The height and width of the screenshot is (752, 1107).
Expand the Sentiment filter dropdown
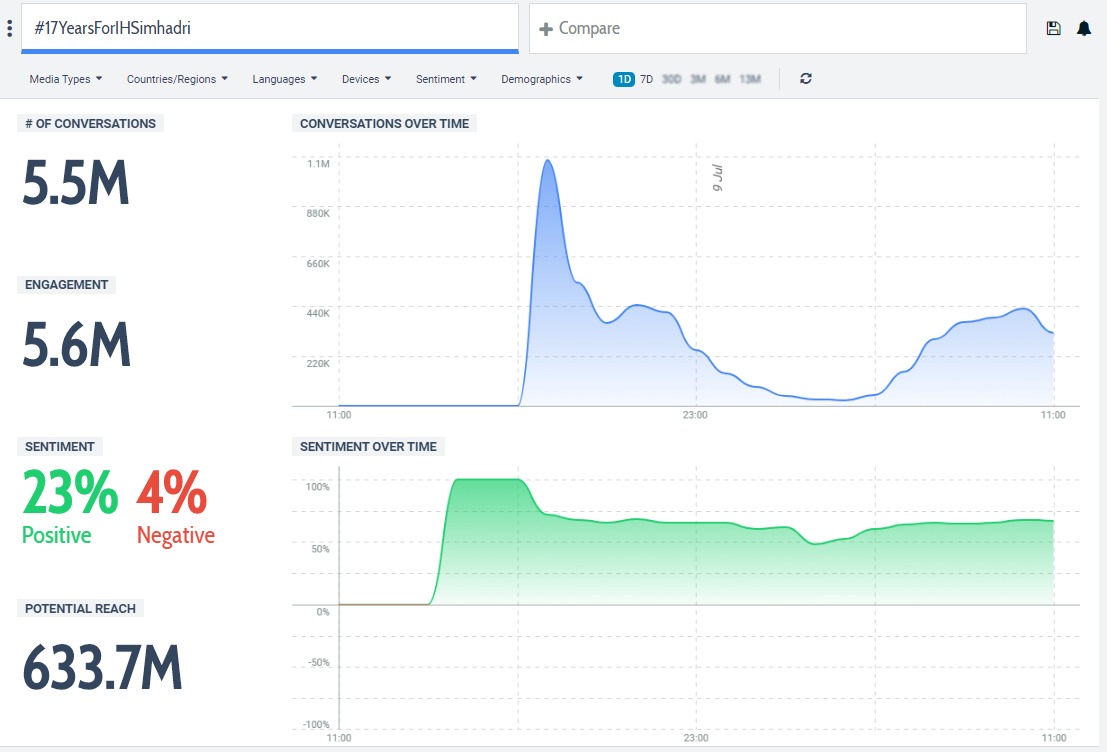click(446, 79)
